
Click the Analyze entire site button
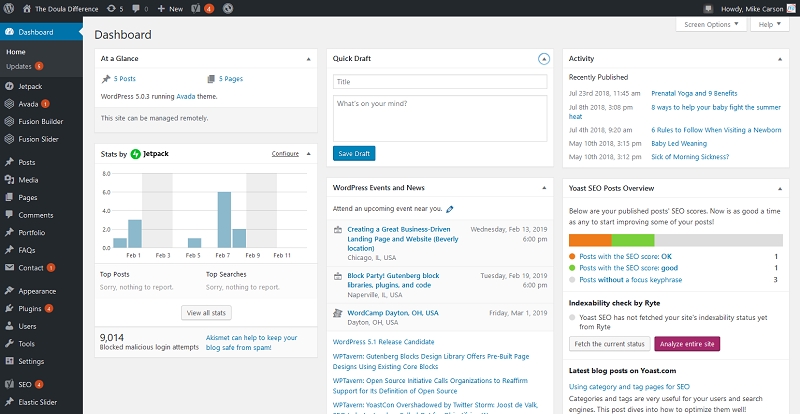click(x=686, y=343)
